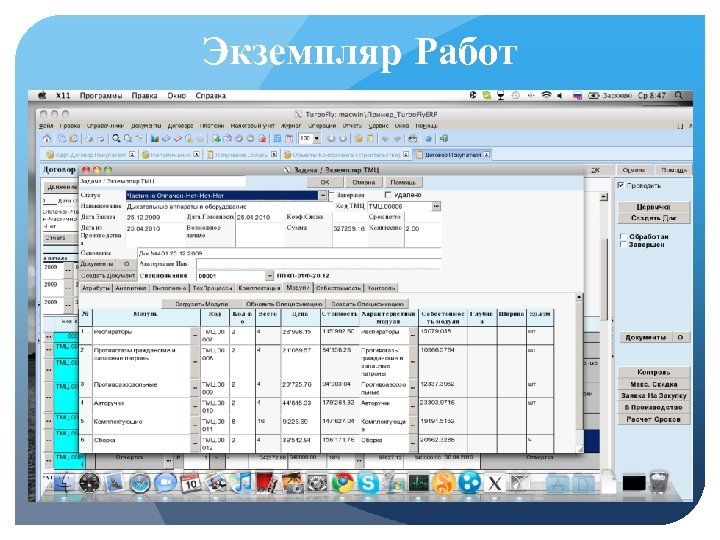720x540 pixels.
Task: Select the Договор Покупателя document tab
Action: 453,155
